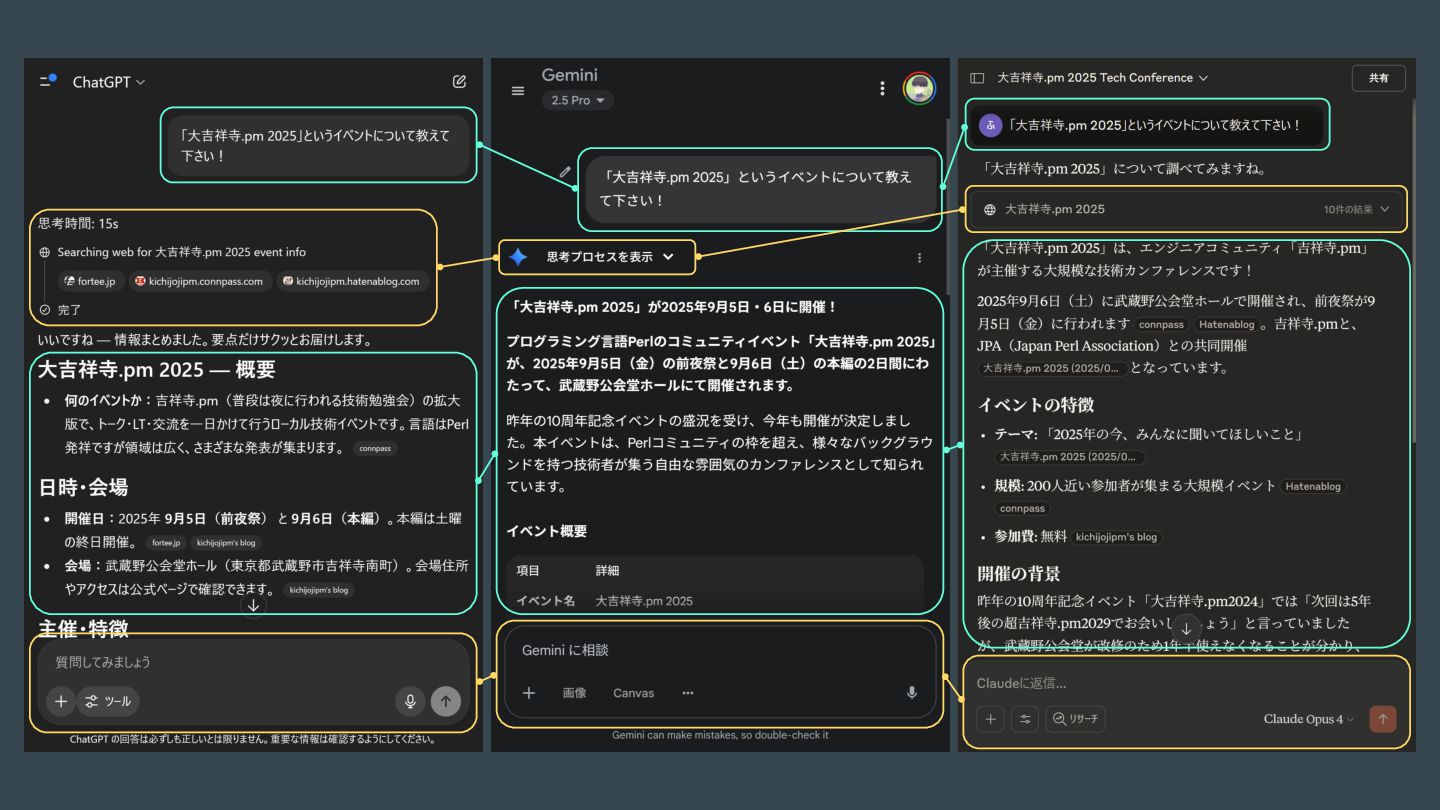The image size is (1440, 810).
Task: Click pencil edit icon beside Gemini prompt
Action: pos(565,172)
